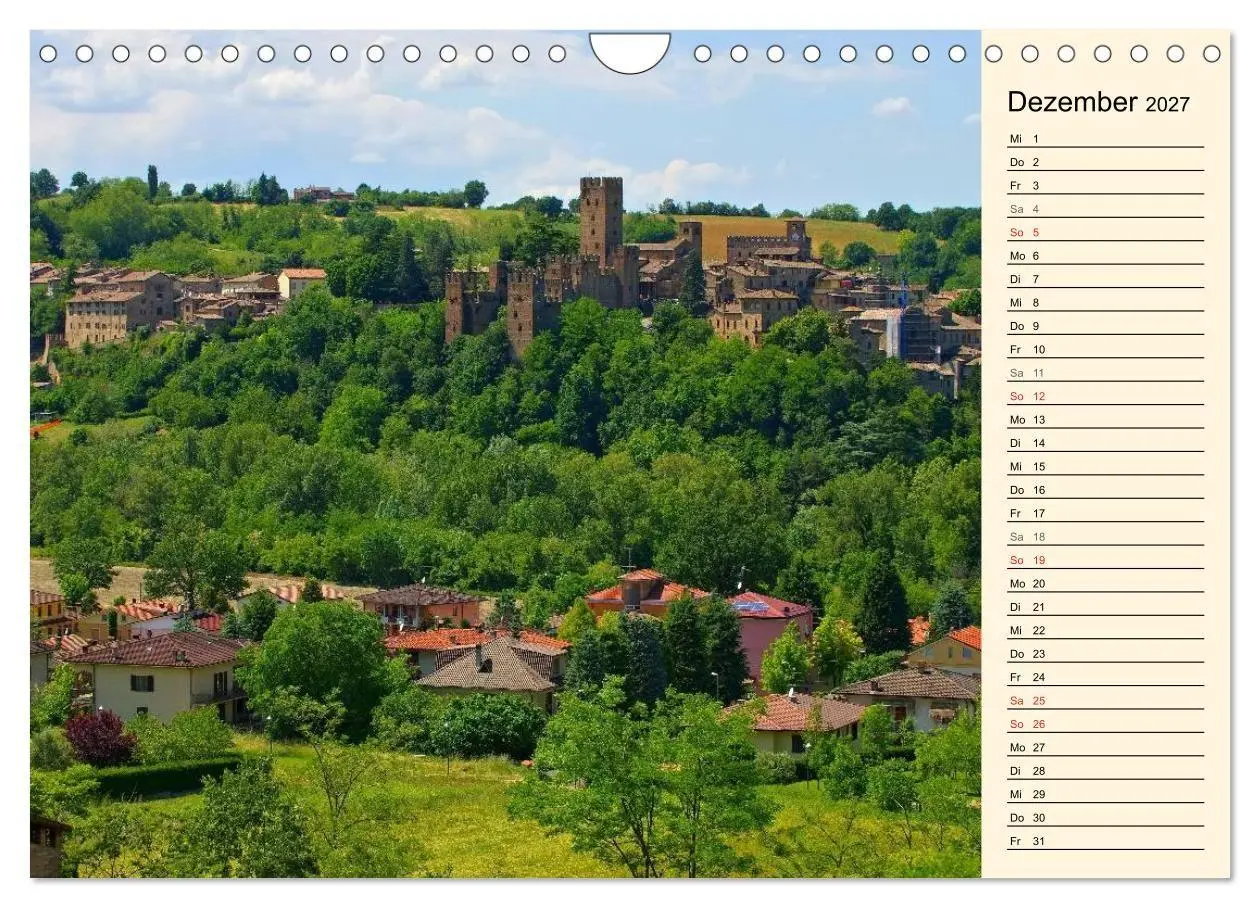This screenshot has height=908, width=1260.
Task: Select the row 'Do 9'
Action: pos(1105,326)
